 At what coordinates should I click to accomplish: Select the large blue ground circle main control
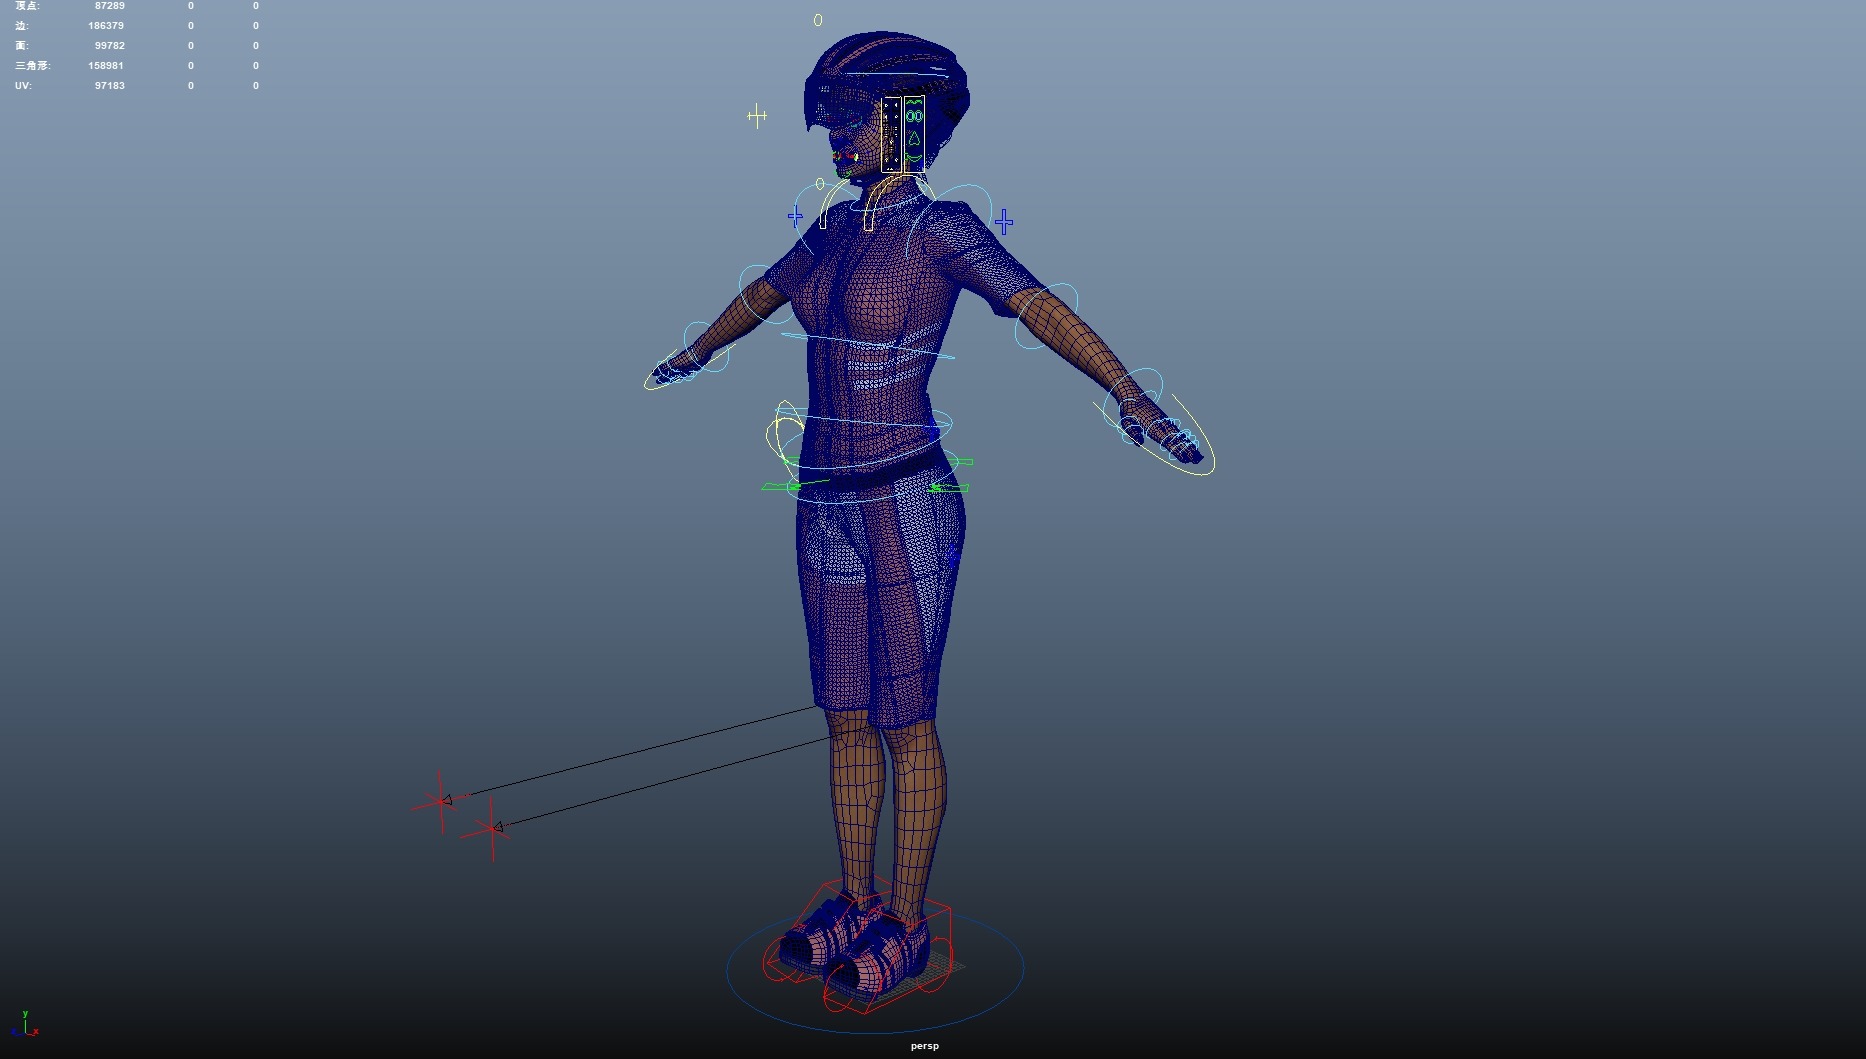(x=875, y=970)
